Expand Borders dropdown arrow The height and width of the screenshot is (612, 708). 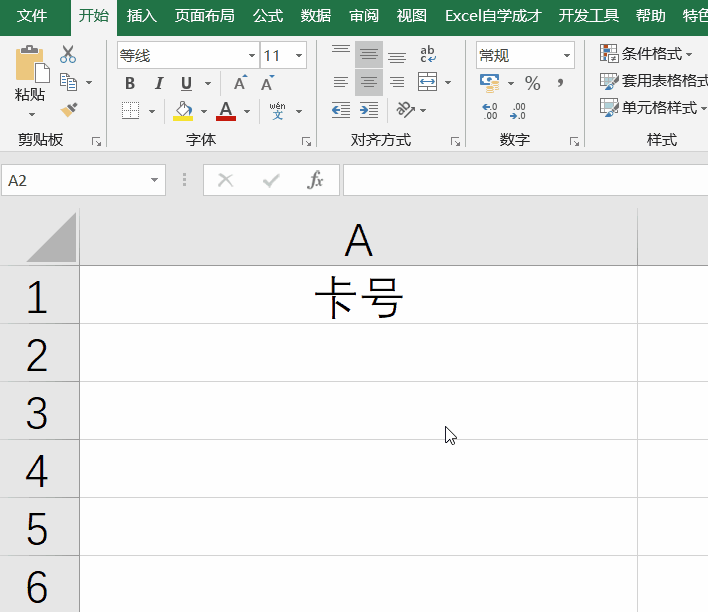tap(152, 111)
